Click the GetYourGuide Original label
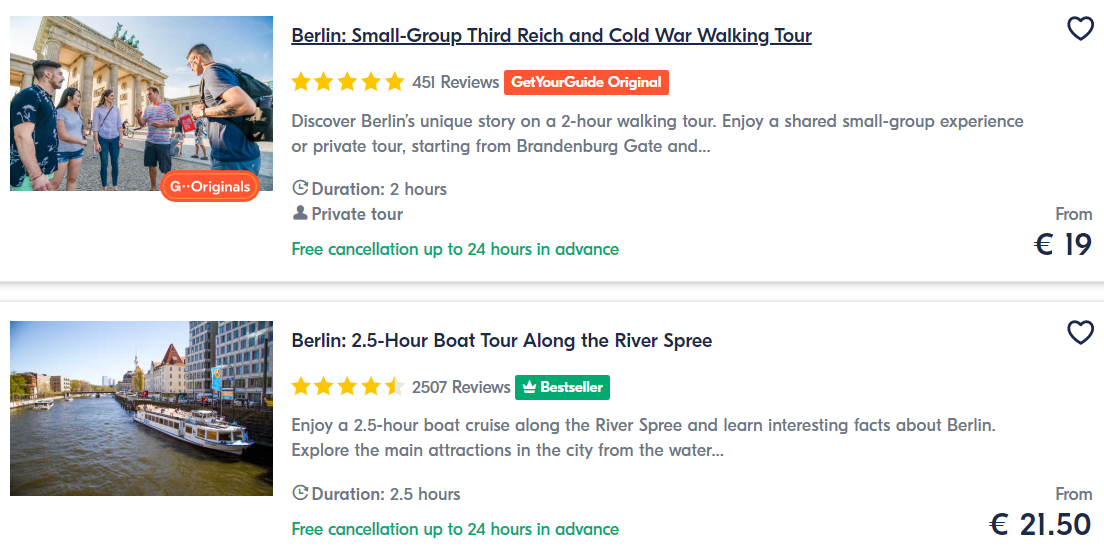The height and width of the screenshot is (549, 1104). 586,82
